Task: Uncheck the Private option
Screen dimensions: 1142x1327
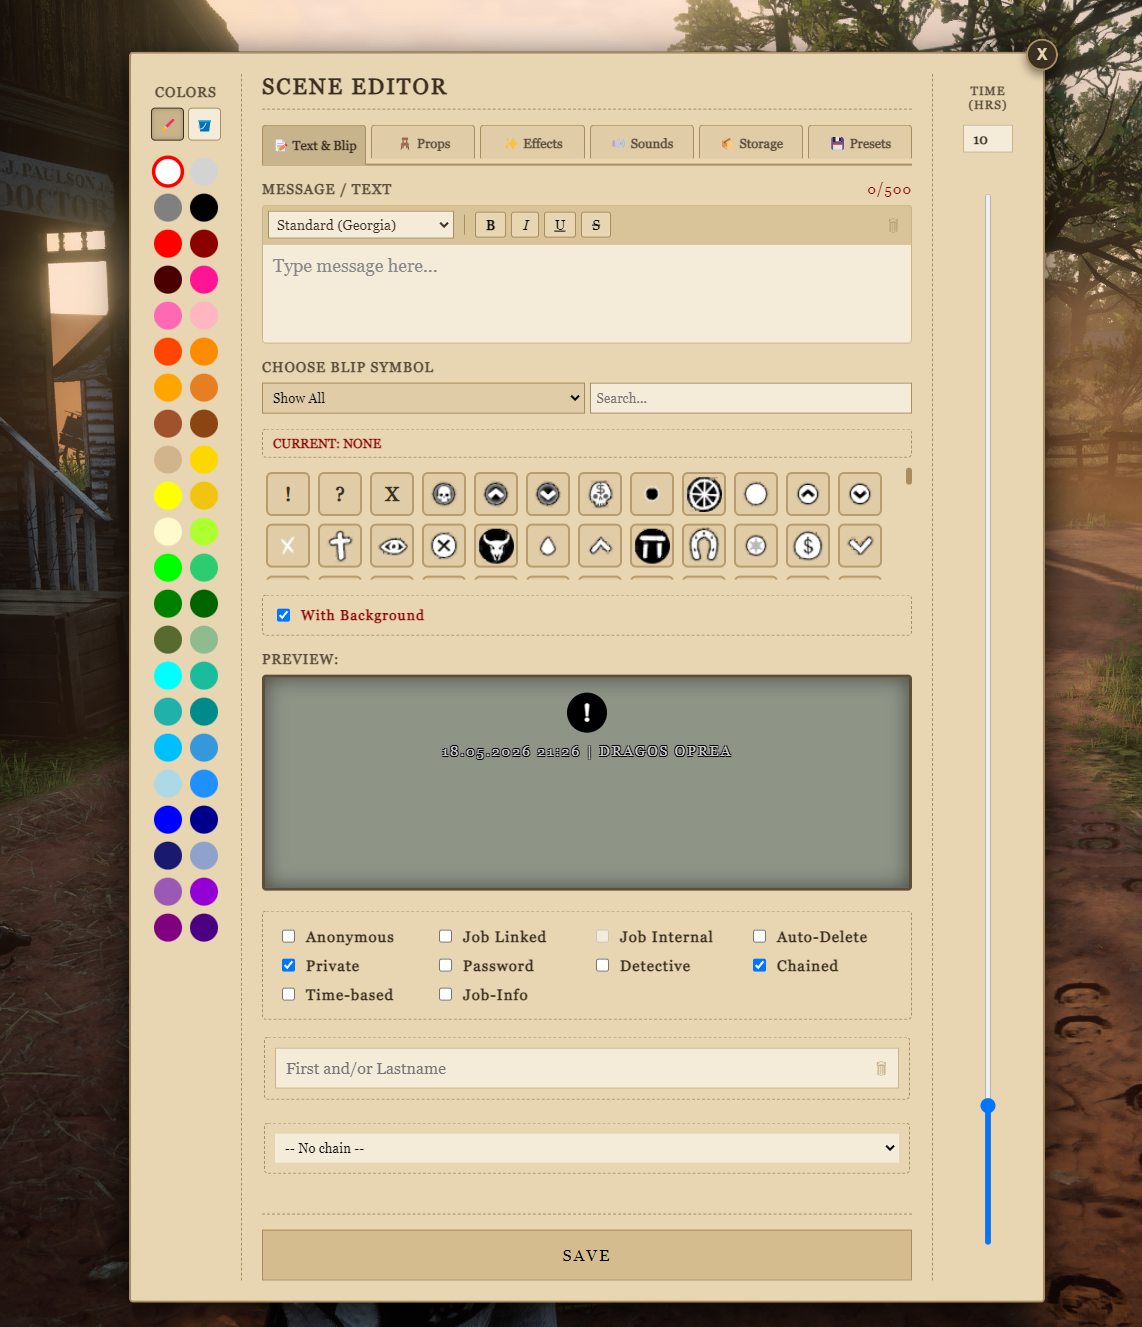Action: pos(289,966)
